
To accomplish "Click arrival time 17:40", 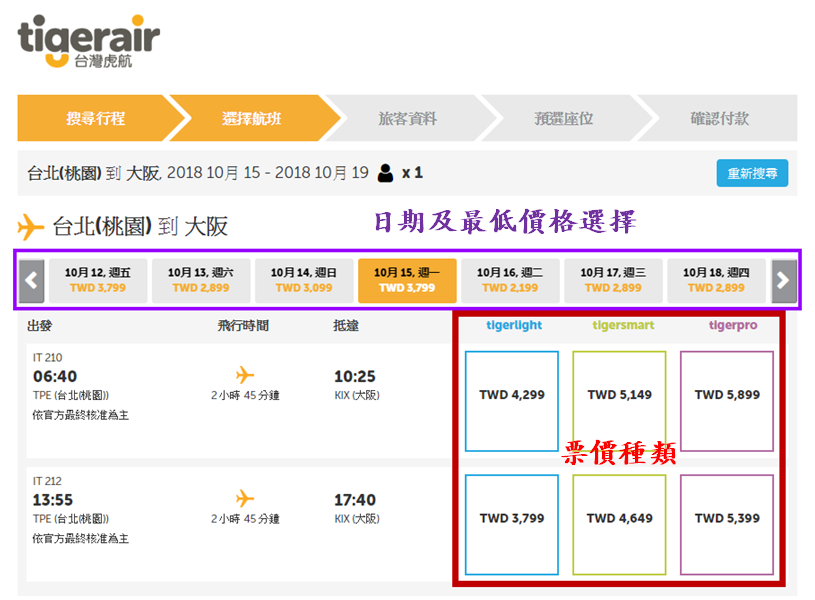I will (x=354, y=500).
